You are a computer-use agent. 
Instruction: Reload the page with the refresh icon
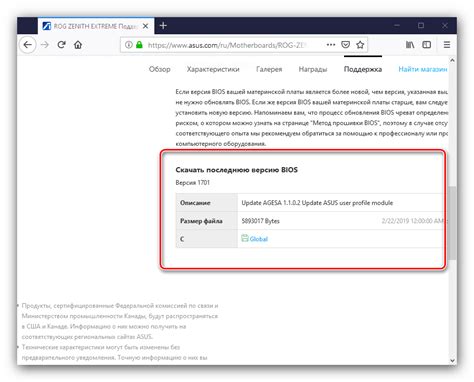[x=61, y=44]
